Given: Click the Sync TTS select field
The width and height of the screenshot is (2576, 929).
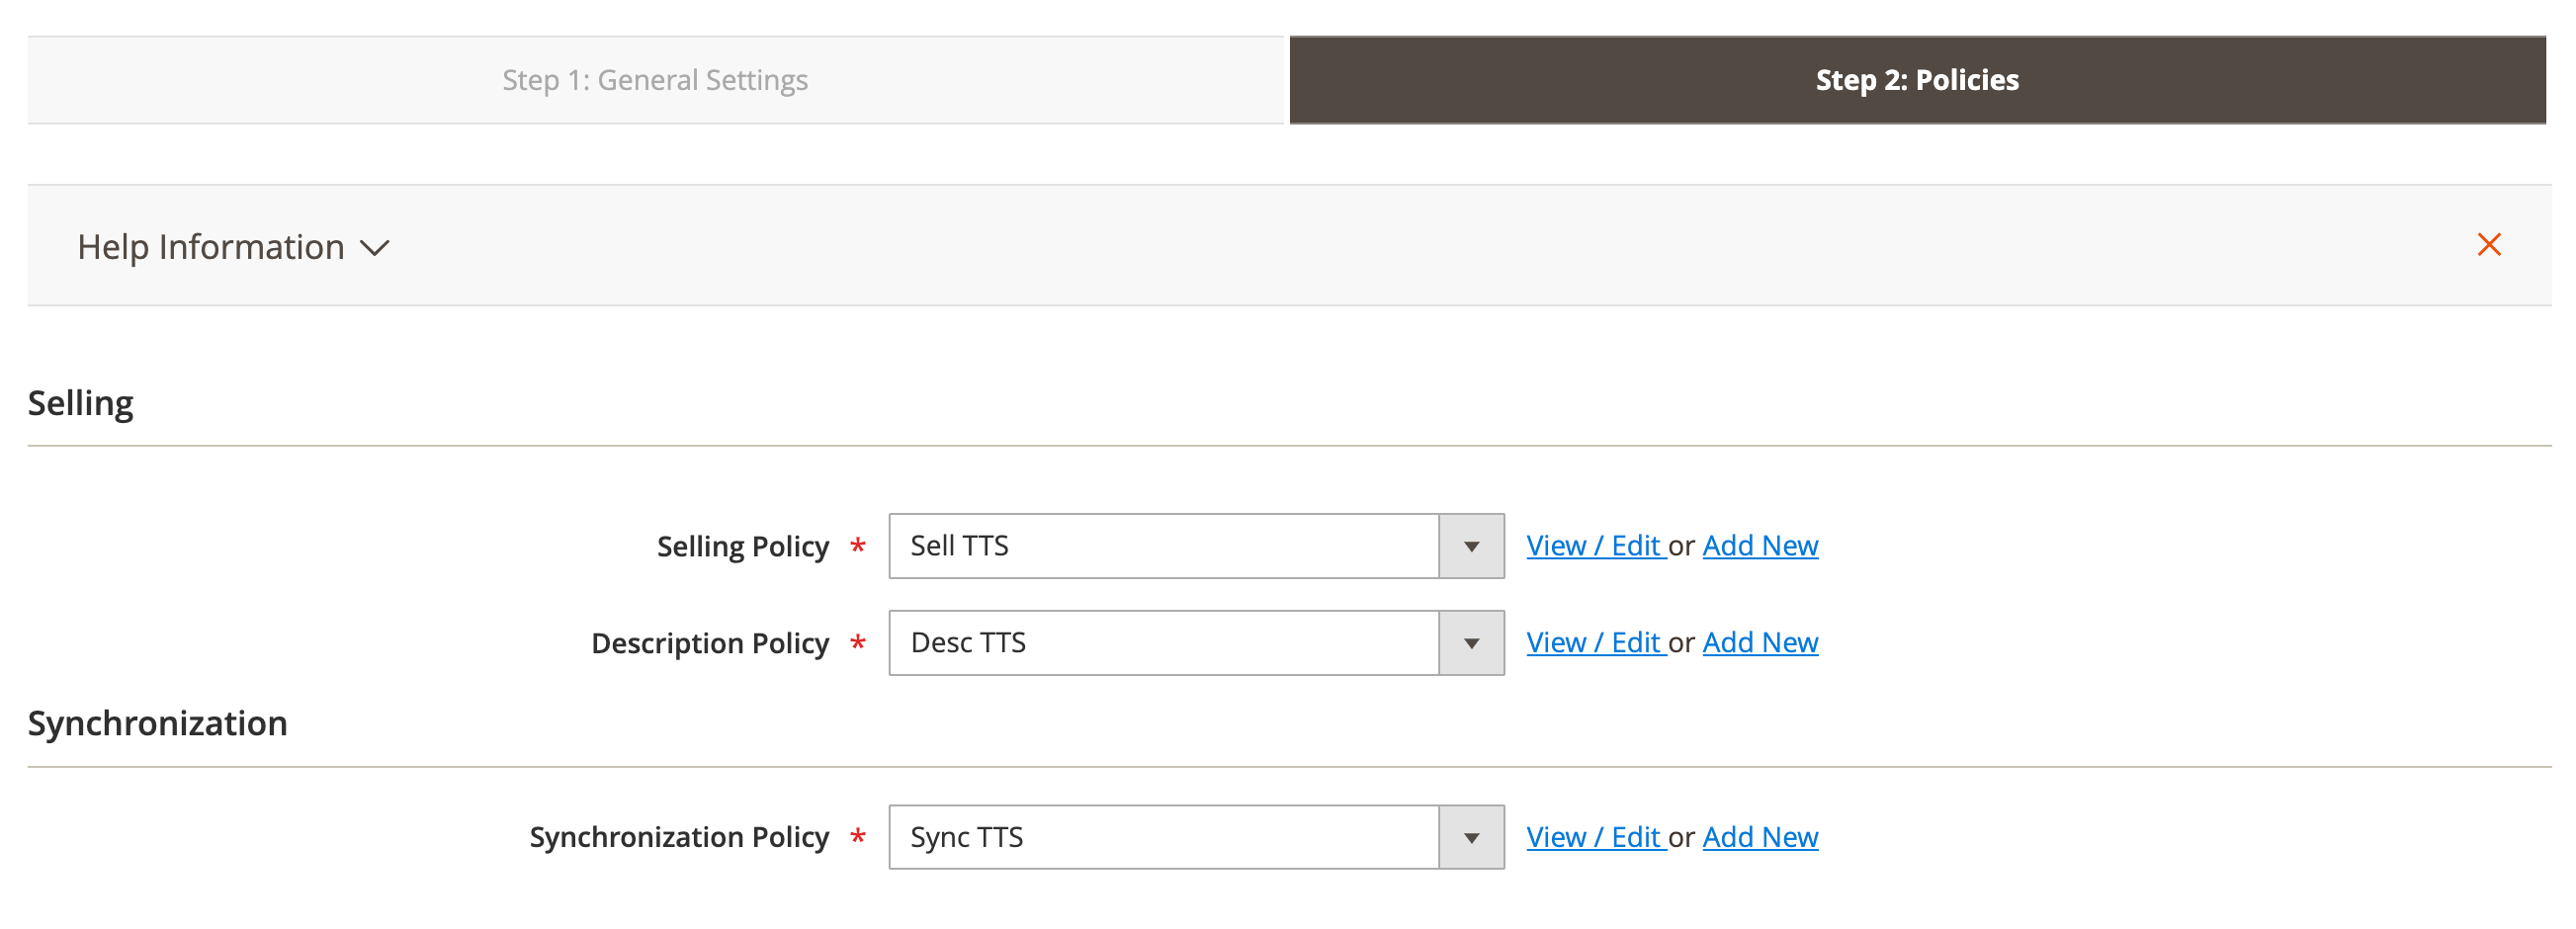Looking at the screenshot, I should (1162, 837).
